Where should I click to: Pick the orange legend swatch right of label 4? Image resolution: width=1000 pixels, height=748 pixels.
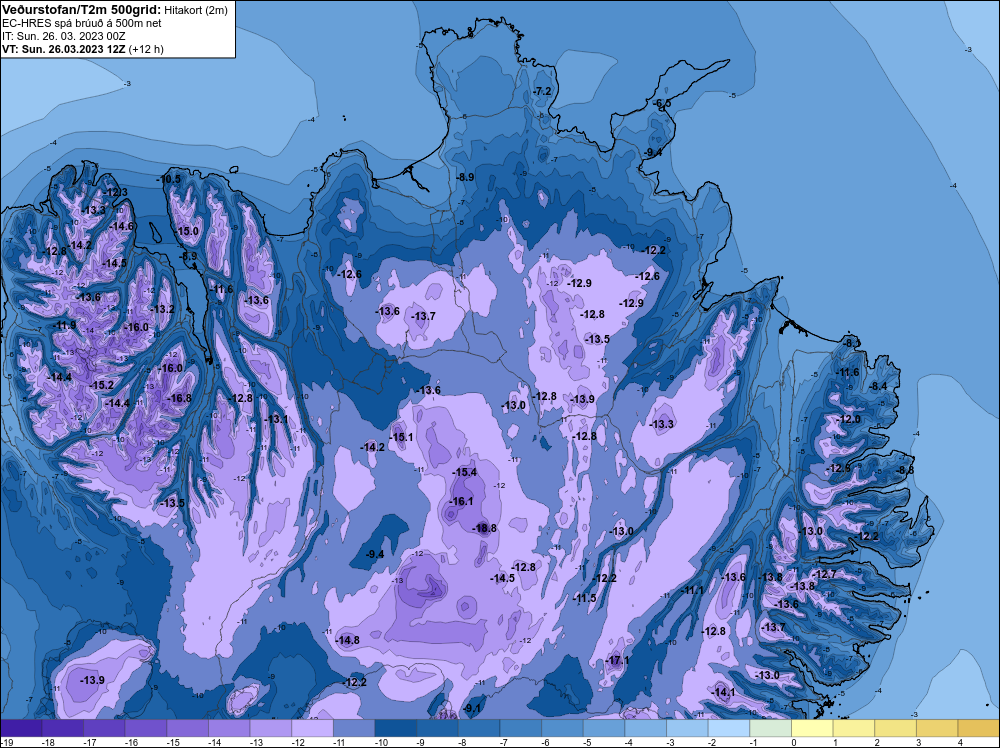click(979, 728)
